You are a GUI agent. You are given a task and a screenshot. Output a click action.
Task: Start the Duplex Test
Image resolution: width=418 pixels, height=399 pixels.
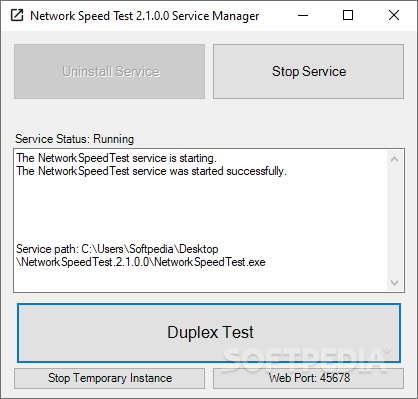(209, 333)
